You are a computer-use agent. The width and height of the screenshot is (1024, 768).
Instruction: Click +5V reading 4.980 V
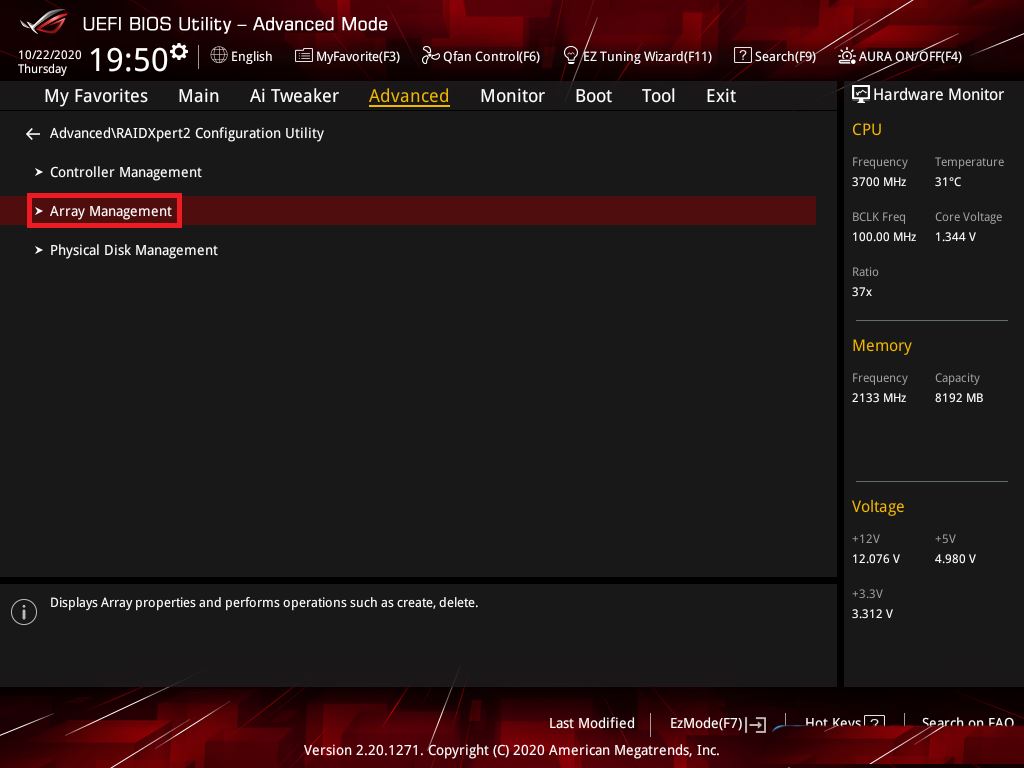coord(955,559)
